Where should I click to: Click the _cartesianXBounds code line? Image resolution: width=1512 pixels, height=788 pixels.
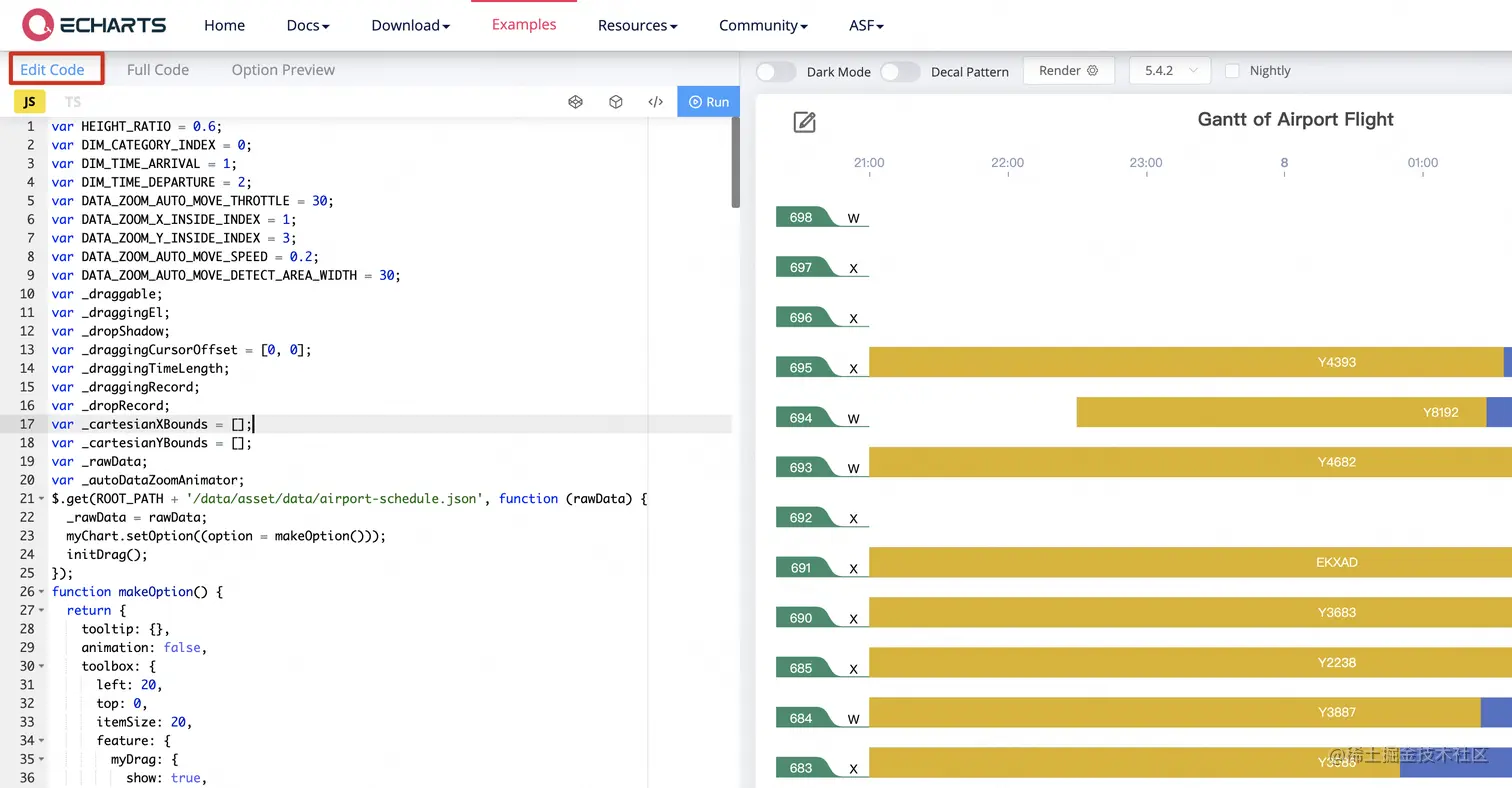coord(152,424)
